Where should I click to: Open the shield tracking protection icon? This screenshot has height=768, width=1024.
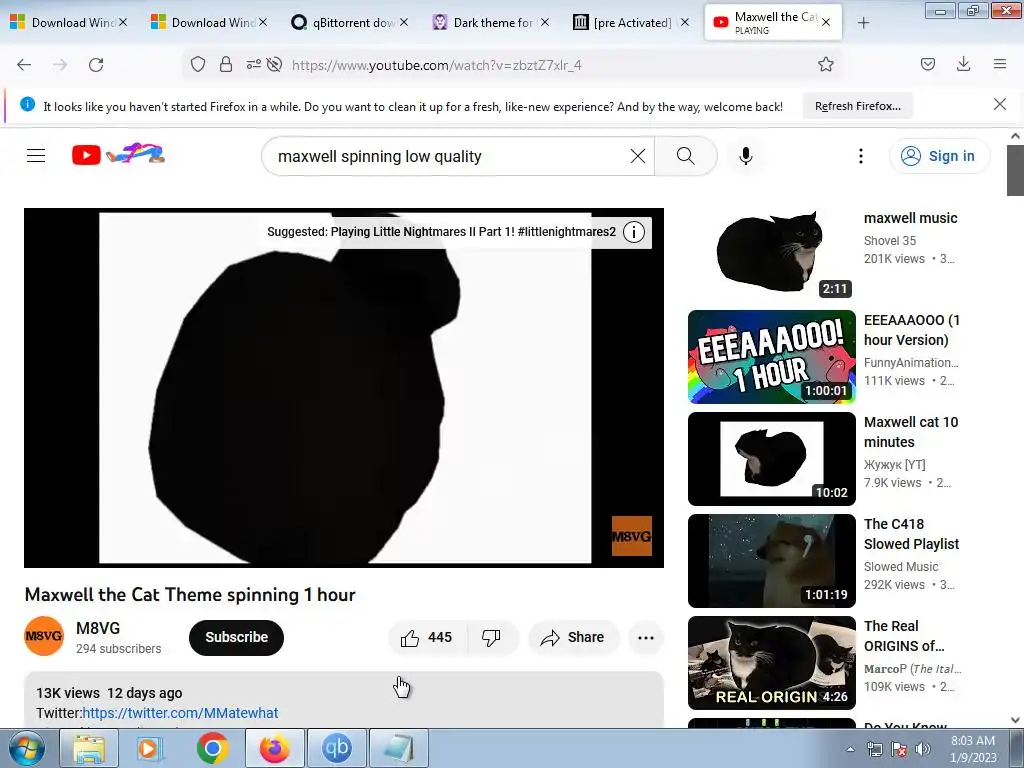tap(198, 64)
